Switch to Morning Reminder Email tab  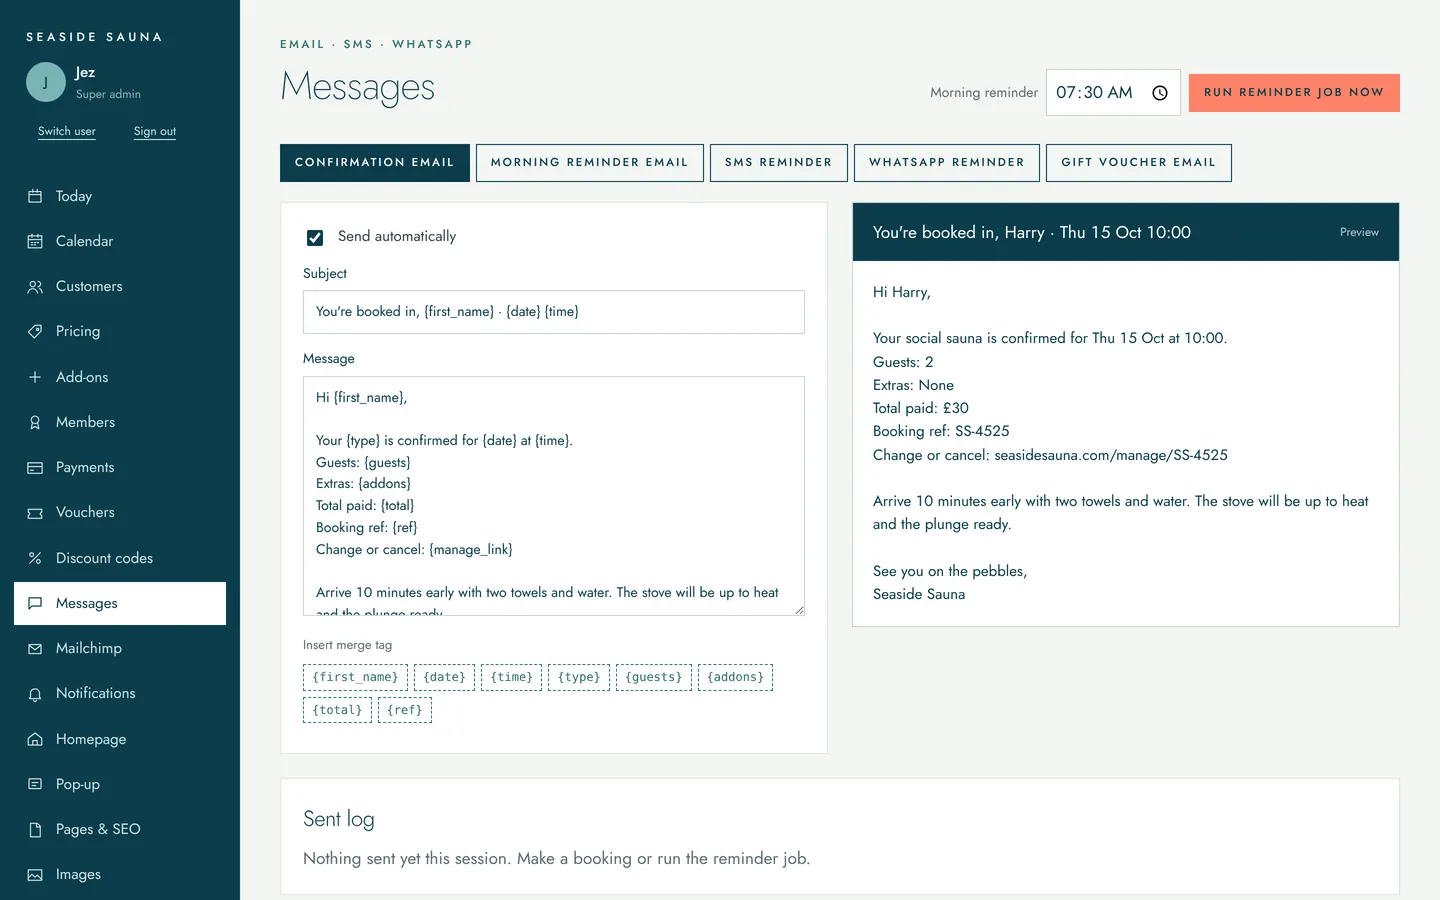point(590,163)
